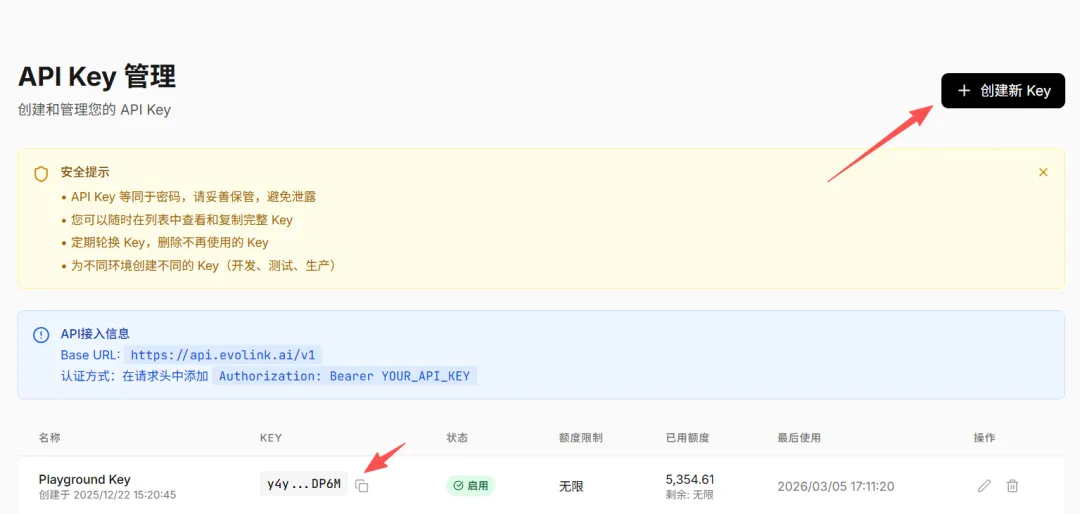Screen dimensions: 1080x514
Task: Click the 启用 status badge
Action: tap(470, 486)
